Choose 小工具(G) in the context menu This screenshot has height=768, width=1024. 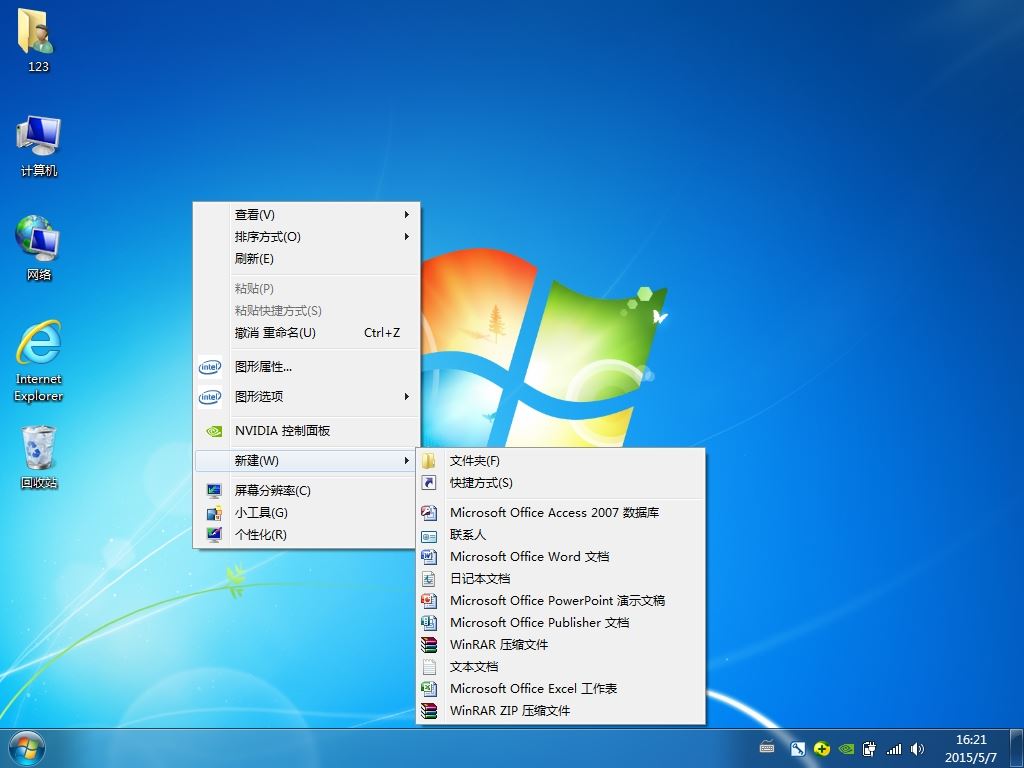coord(306,513)
